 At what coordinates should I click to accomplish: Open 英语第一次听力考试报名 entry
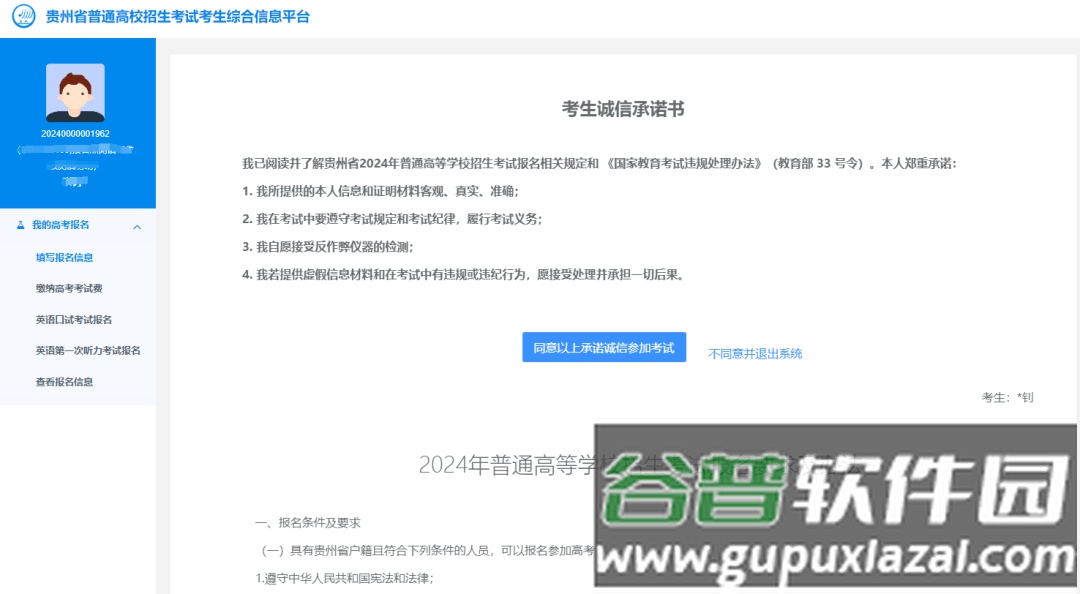click(87, 351)
